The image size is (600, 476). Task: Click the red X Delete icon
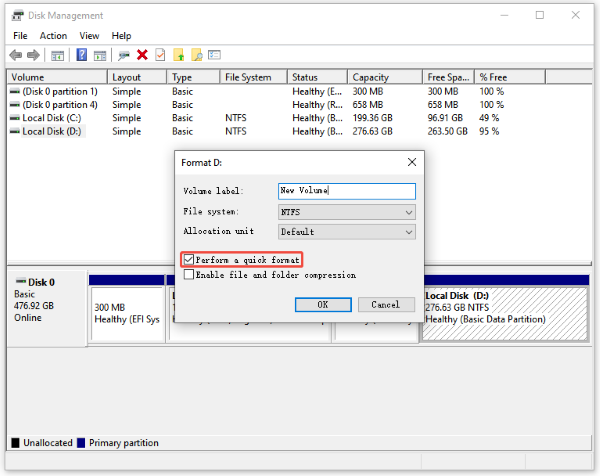tap(142, 55)
